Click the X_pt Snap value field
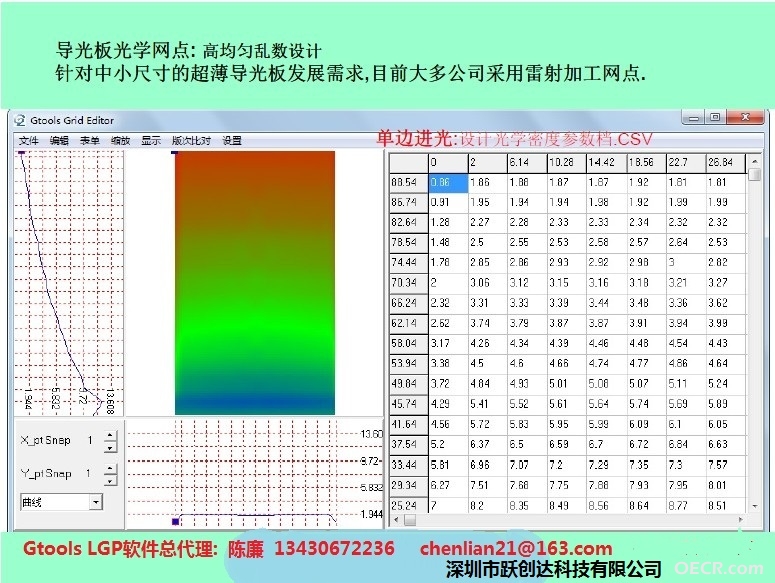775x583 pixels. (90, 440)
